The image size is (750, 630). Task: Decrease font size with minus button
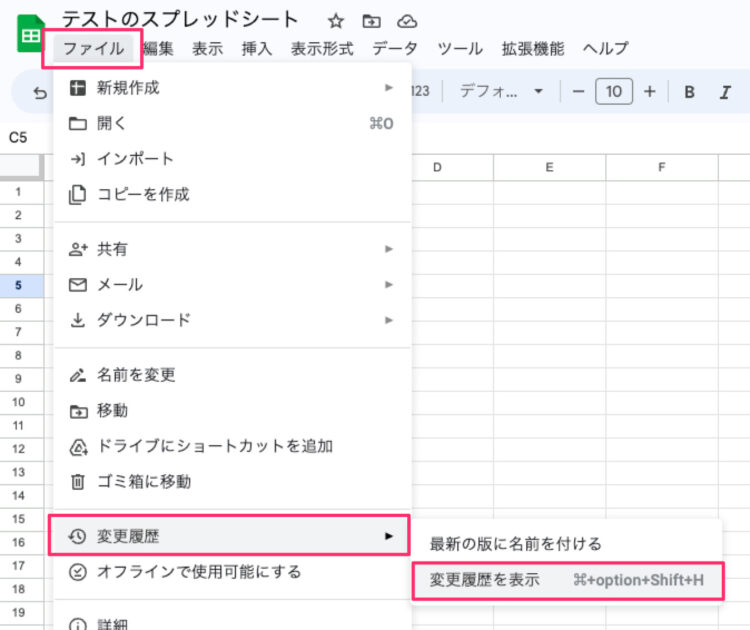pos(578,91)
